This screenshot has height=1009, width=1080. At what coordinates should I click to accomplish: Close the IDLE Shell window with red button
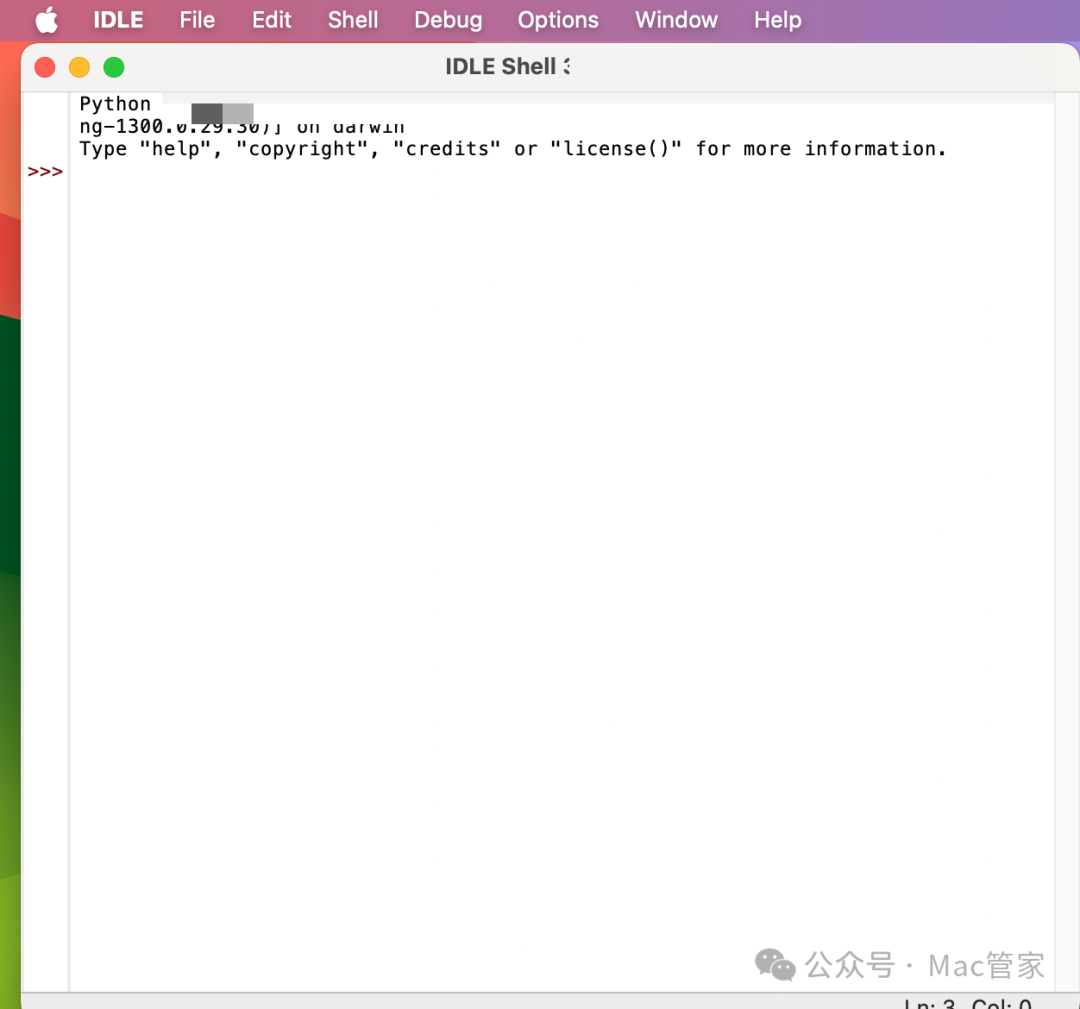pyautogui.click(x=45, y=67)
